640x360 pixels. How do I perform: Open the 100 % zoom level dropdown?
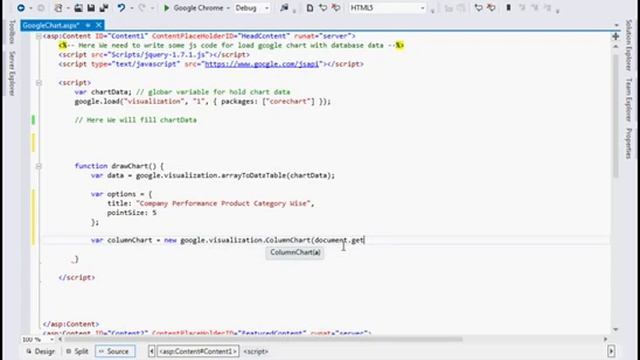pos(52,340)
